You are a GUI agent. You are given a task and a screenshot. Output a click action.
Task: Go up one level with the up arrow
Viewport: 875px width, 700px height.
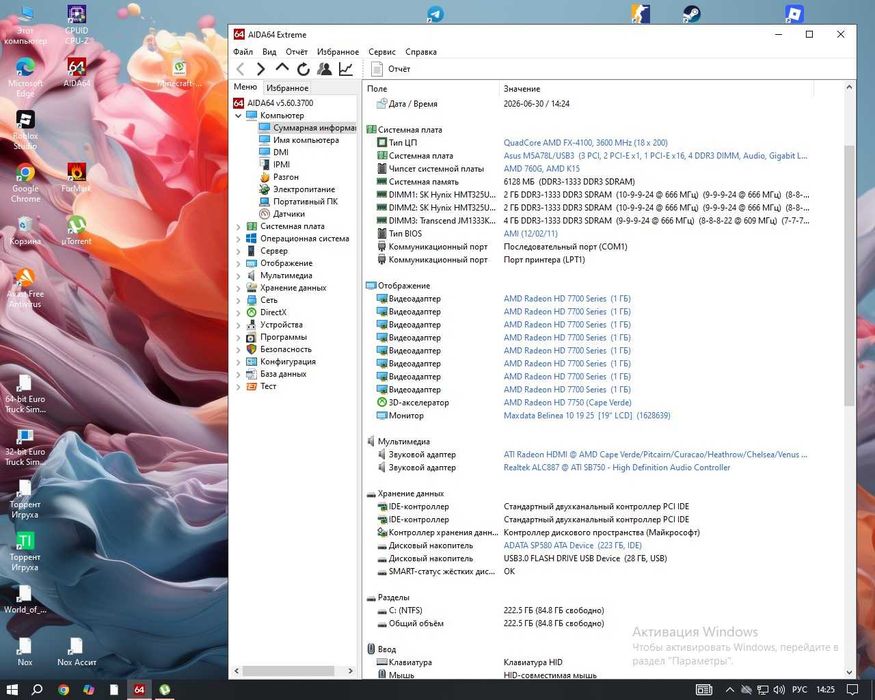click(282, 68)
